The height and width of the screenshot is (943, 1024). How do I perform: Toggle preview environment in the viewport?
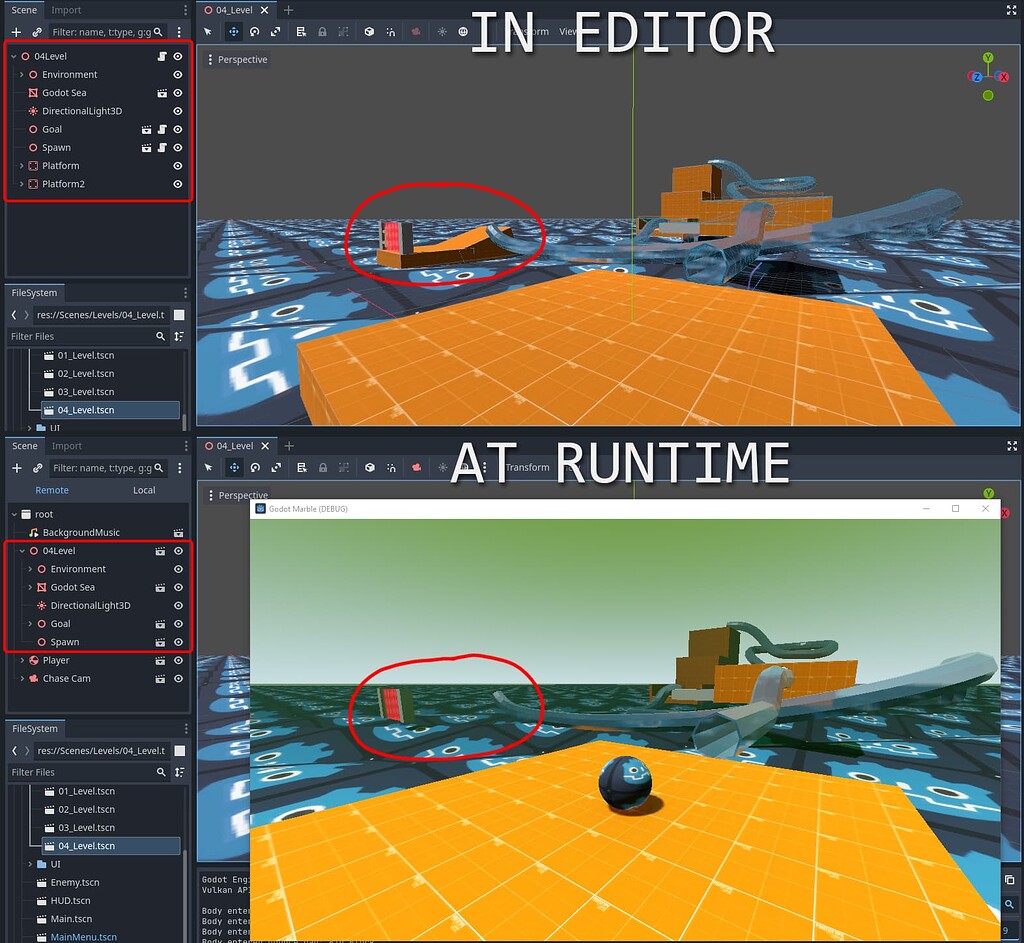(463, 31)
